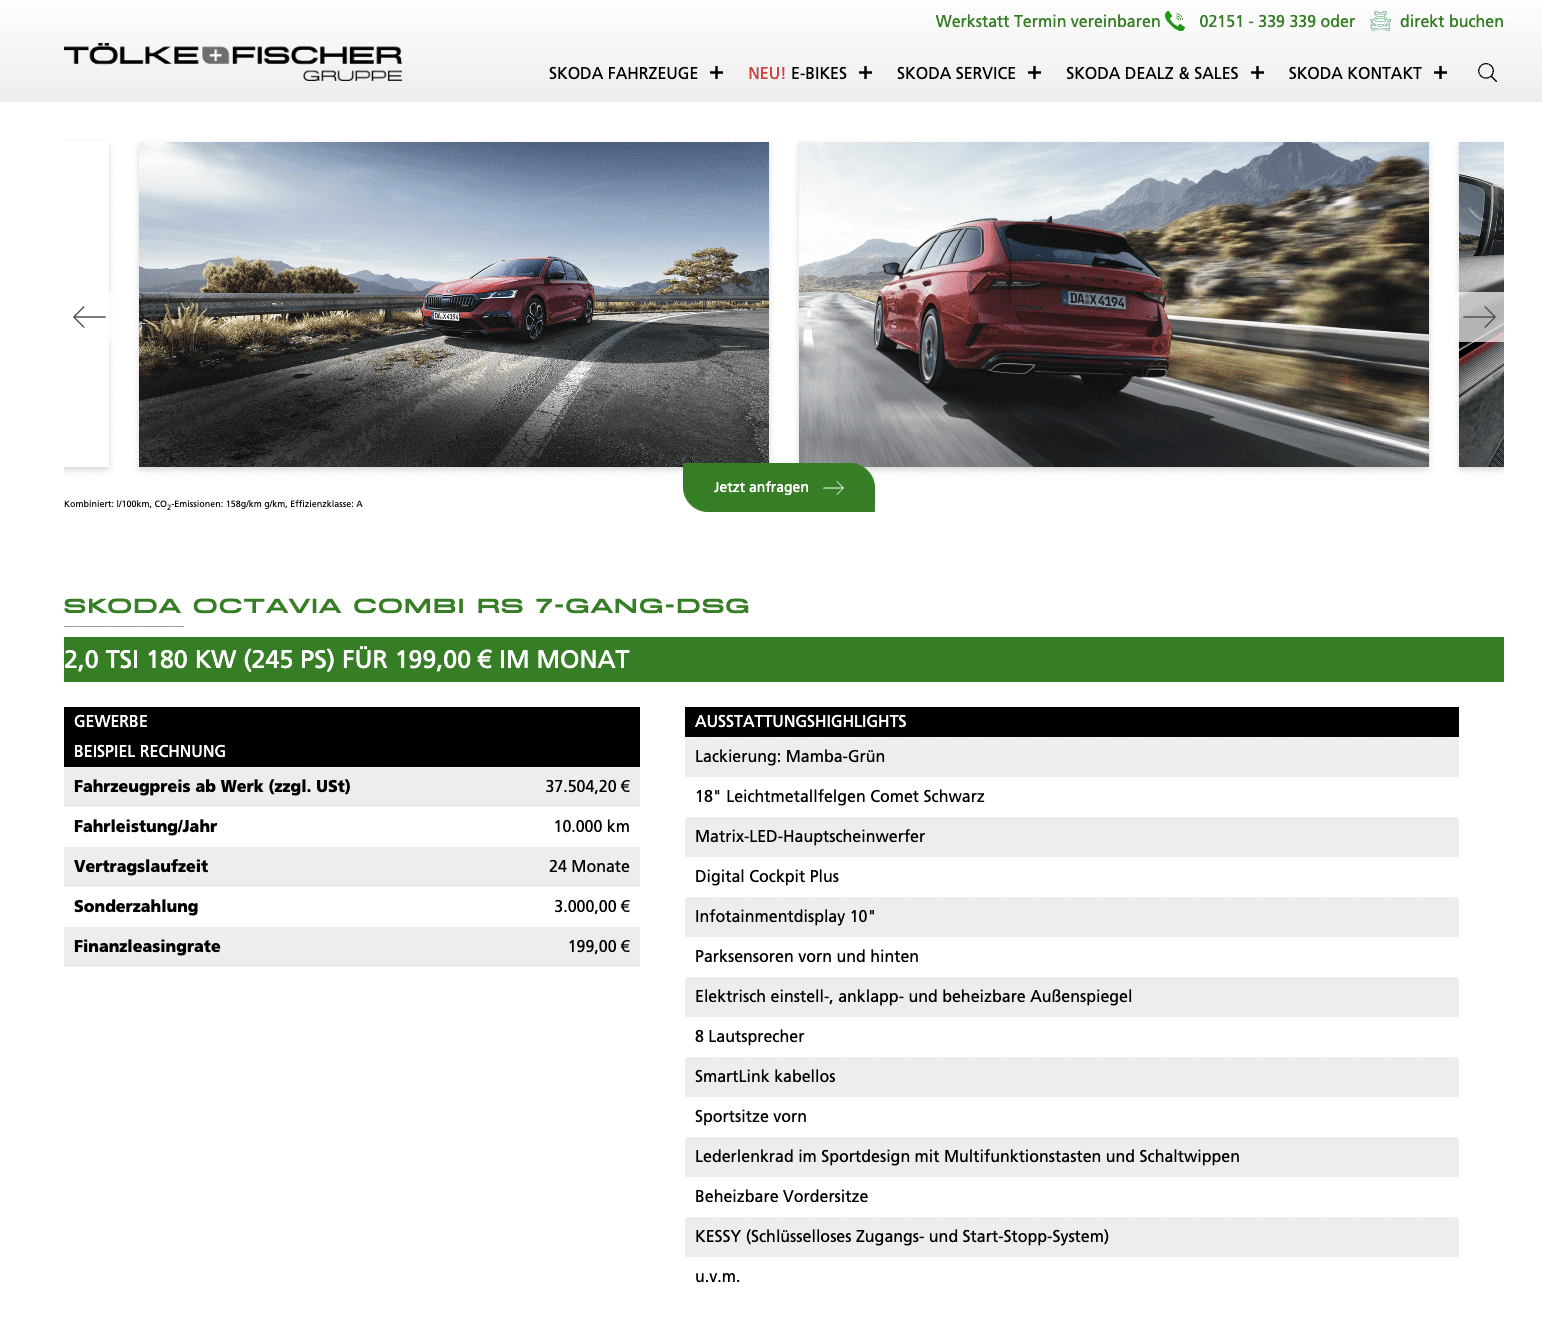Expand SKODA DEALZ & SALES plus icon

pos(1257,73)
